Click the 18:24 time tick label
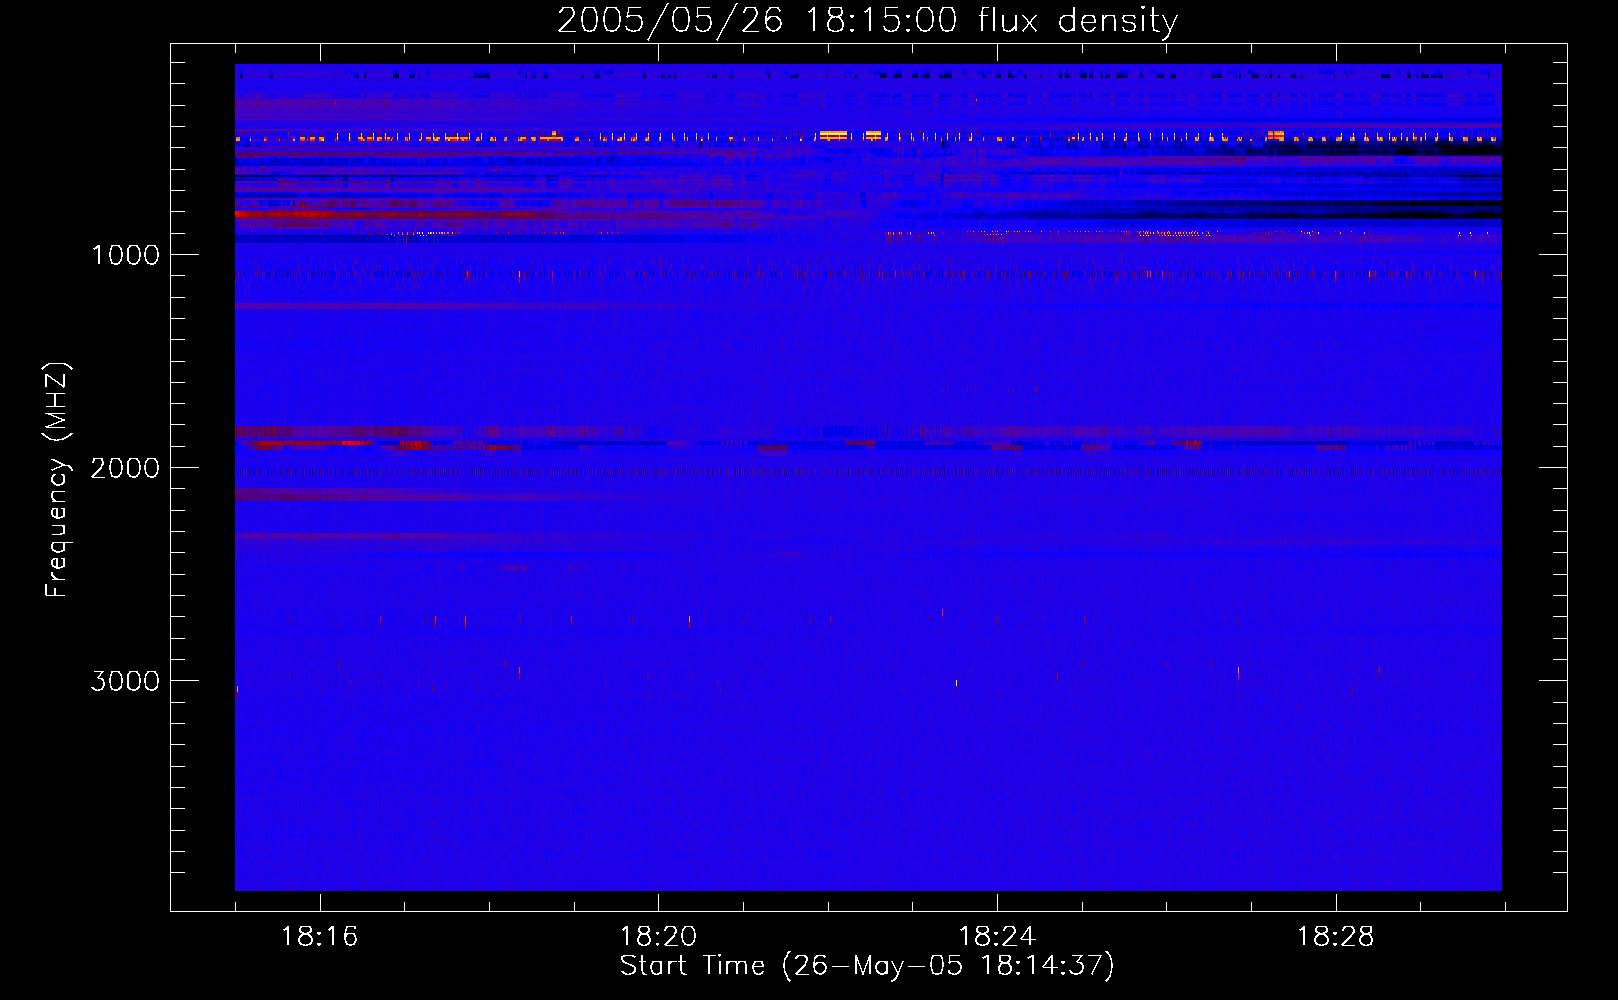This screenshot has width=1618, height=1000. (x=997, y=937)
